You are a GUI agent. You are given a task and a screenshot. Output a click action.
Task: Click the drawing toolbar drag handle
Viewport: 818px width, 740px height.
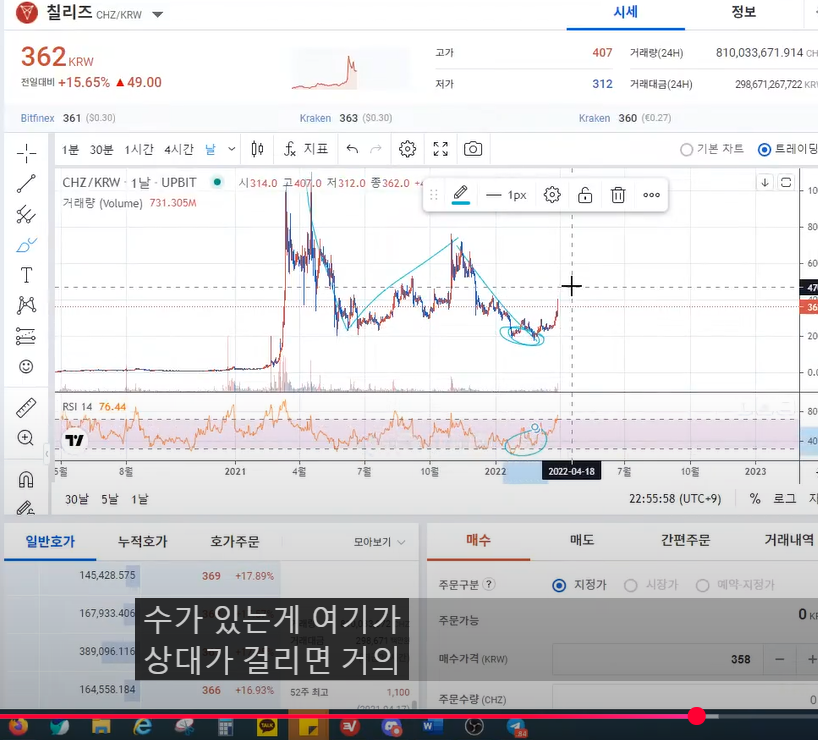click(x=434, y=195)
